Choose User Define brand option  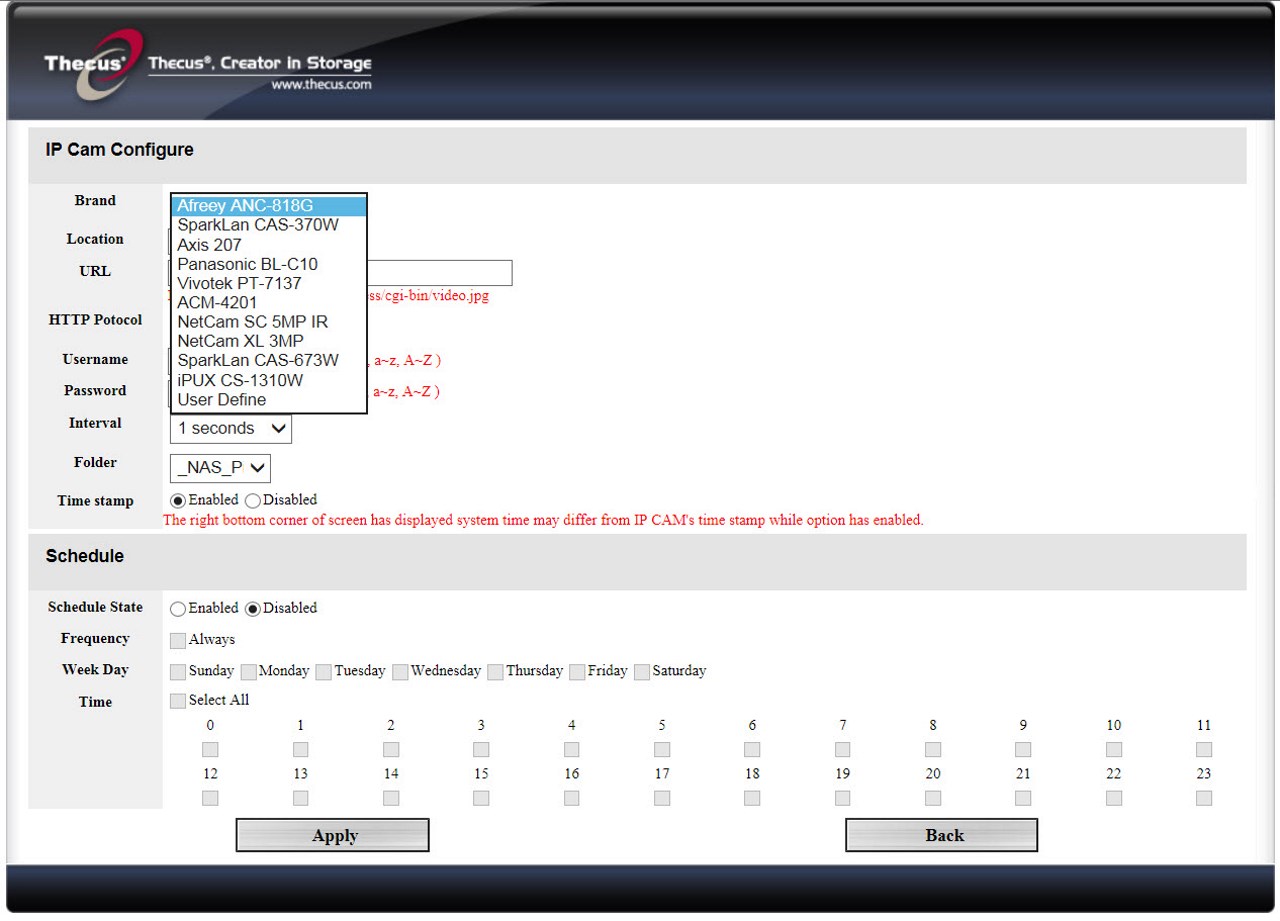coord(269,399)
